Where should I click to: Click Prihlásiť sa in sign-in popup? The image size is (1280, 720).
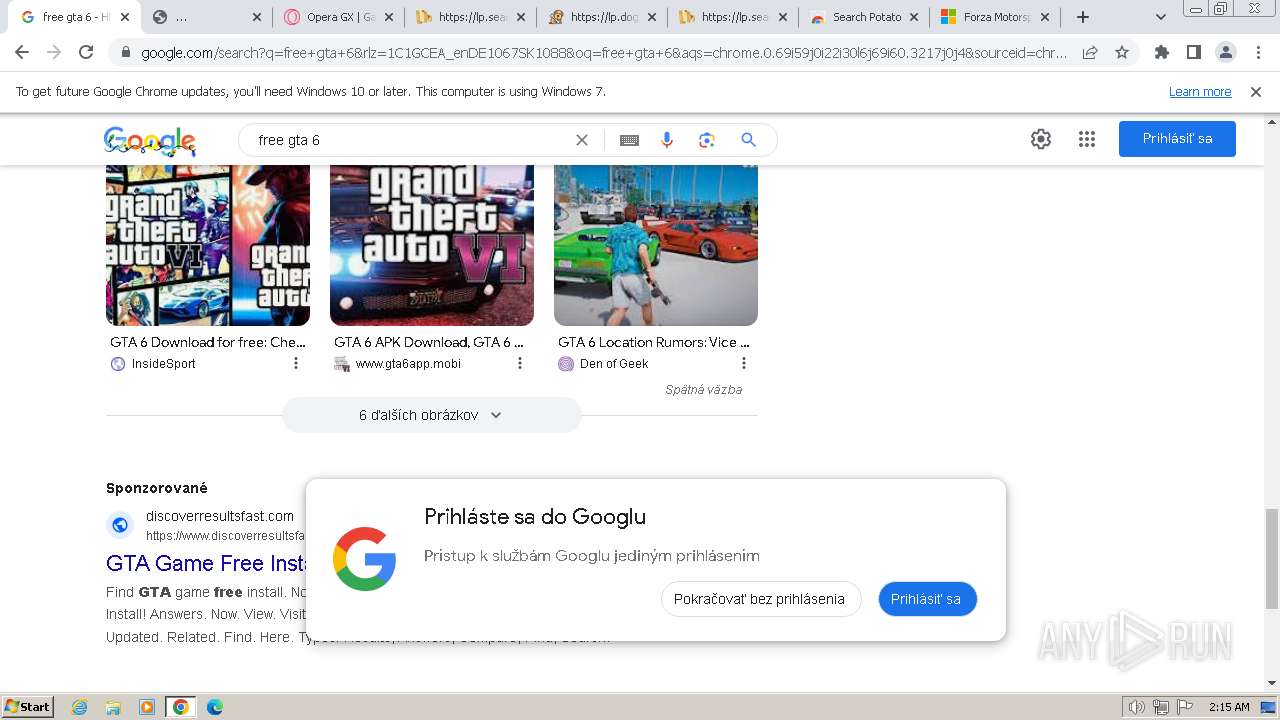927,599
